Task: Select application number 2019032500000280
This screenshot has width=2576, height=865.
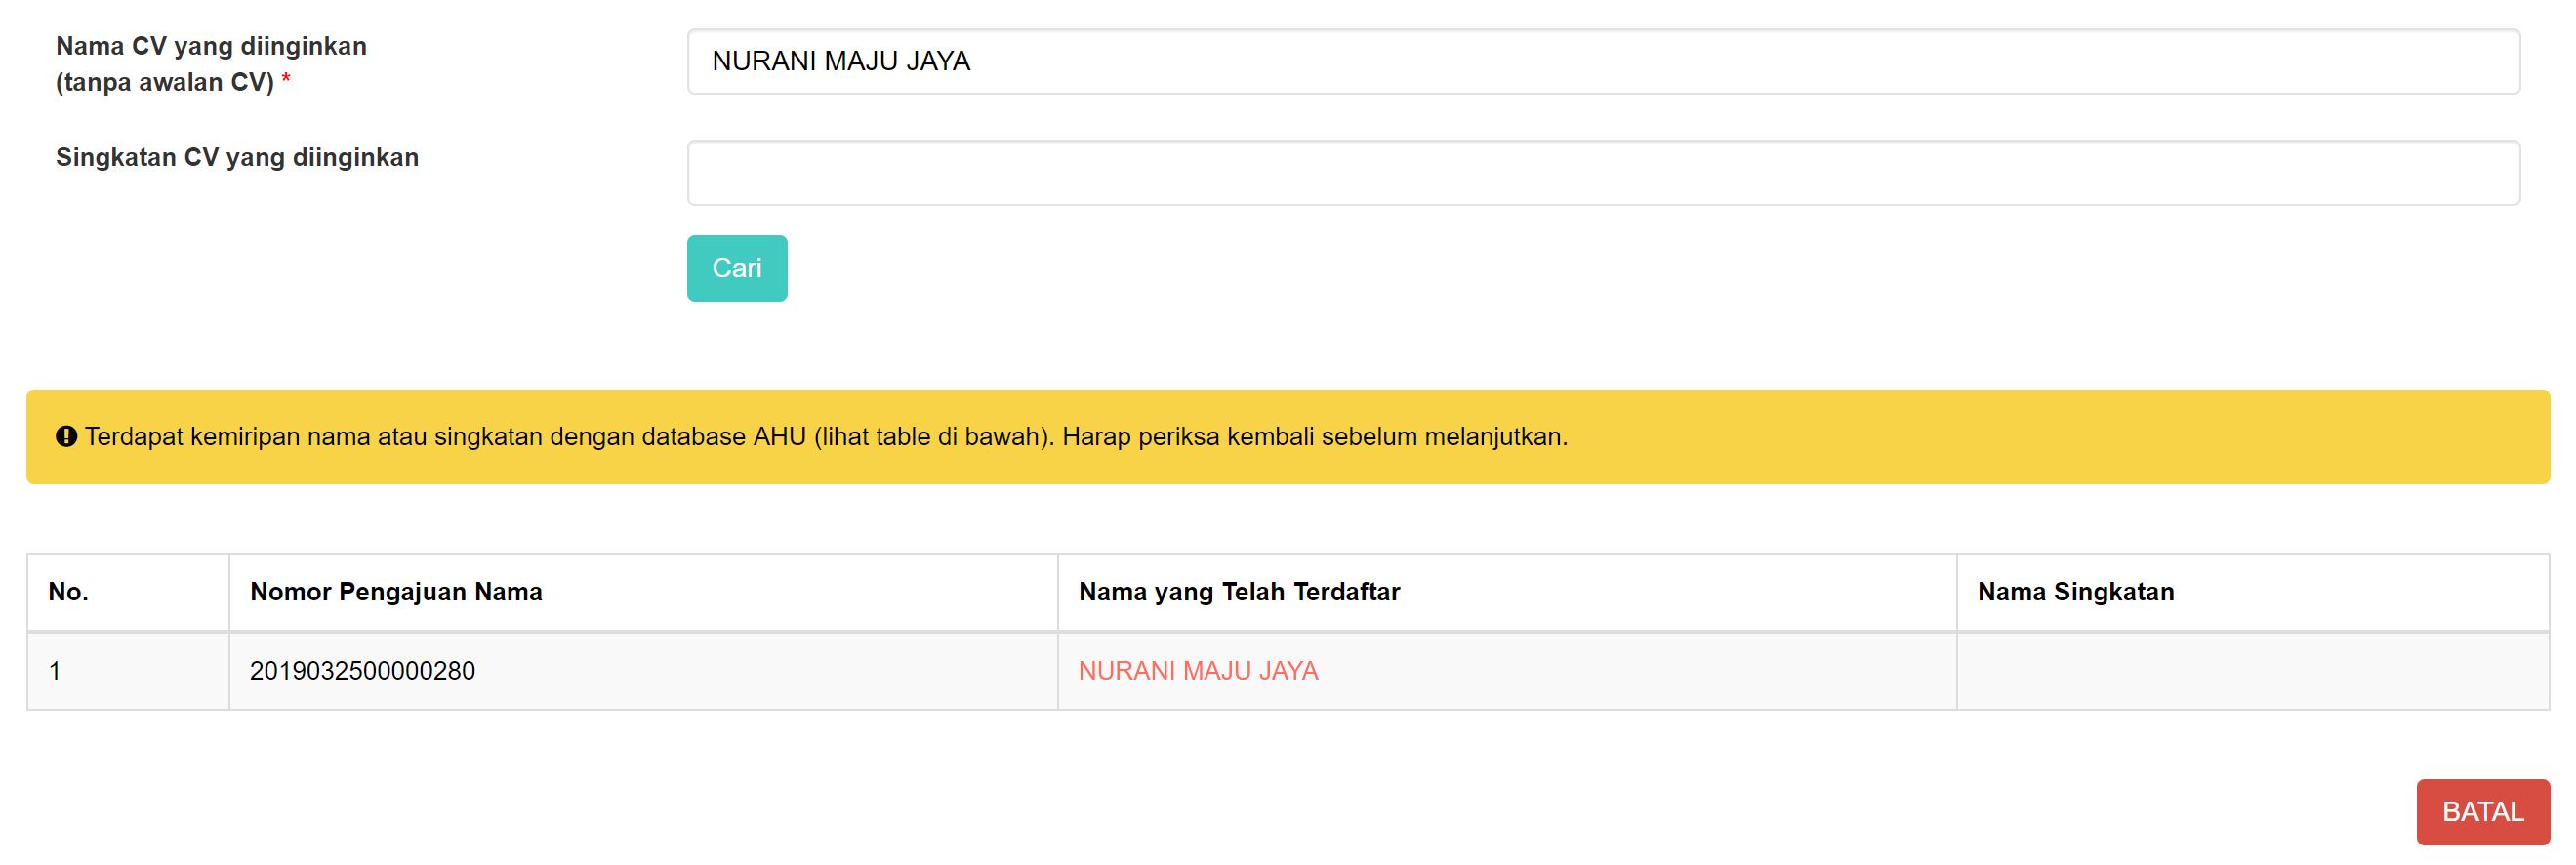Action: click(362, 671)
